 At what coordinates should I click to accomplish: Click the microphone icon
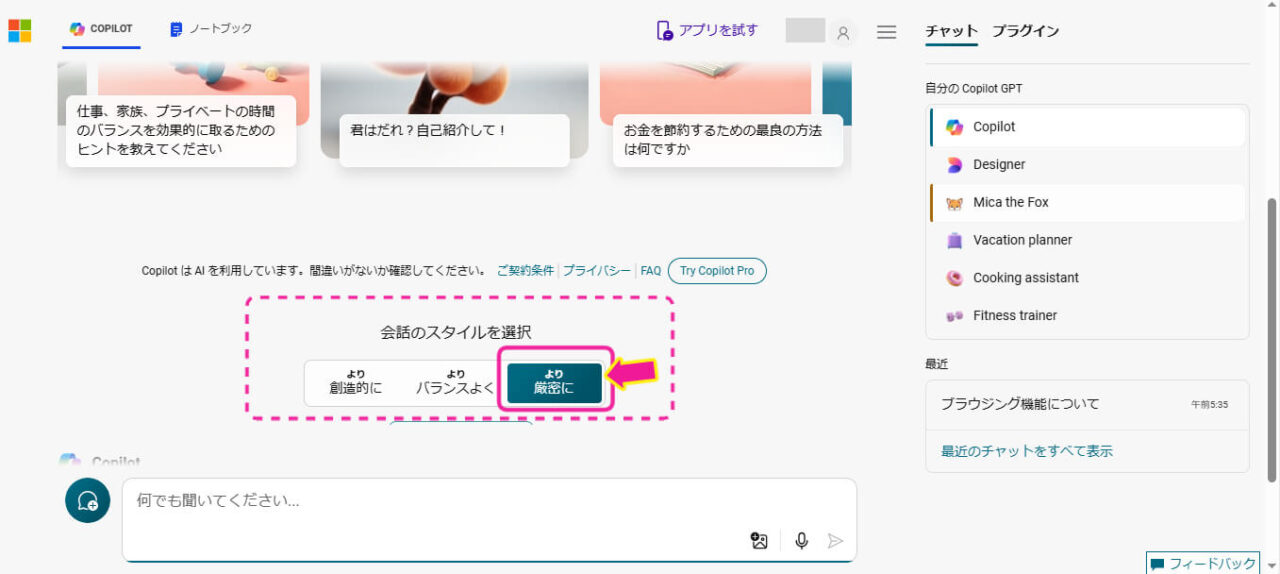coord(801,540)
